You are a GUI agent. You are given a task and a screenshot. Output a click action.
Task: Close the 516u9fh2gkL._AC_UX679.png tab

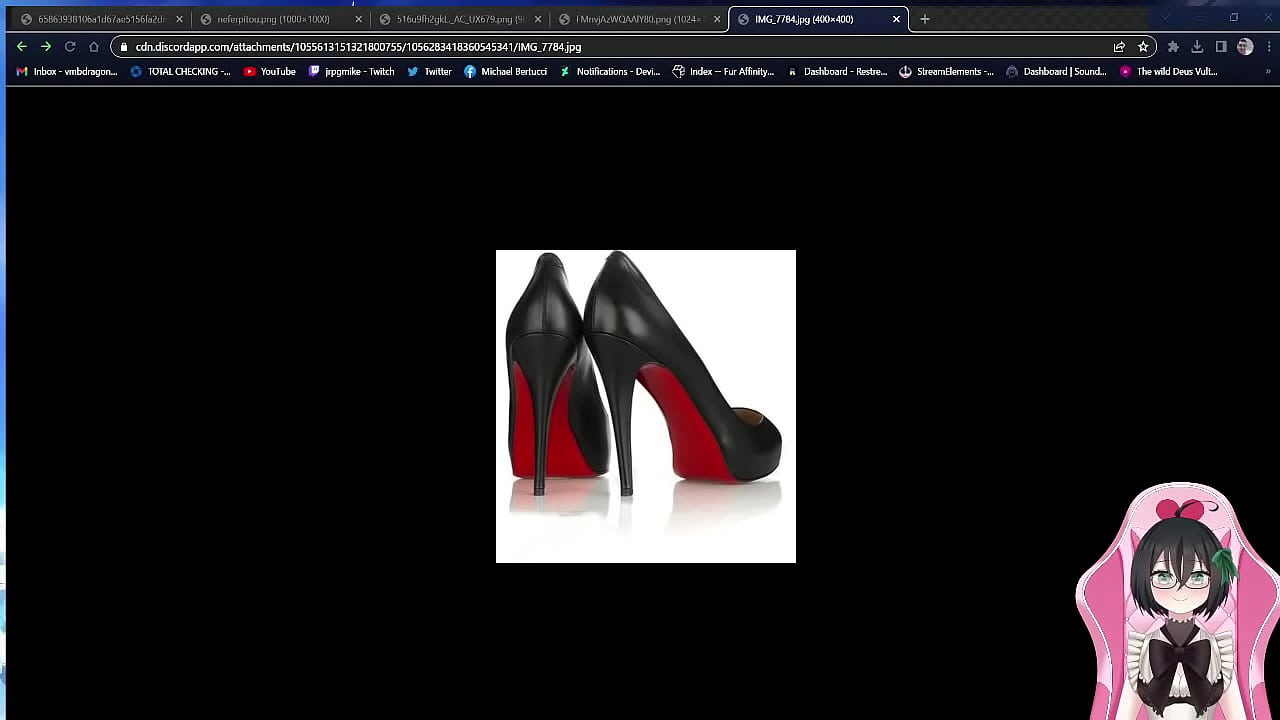point(538,19)
